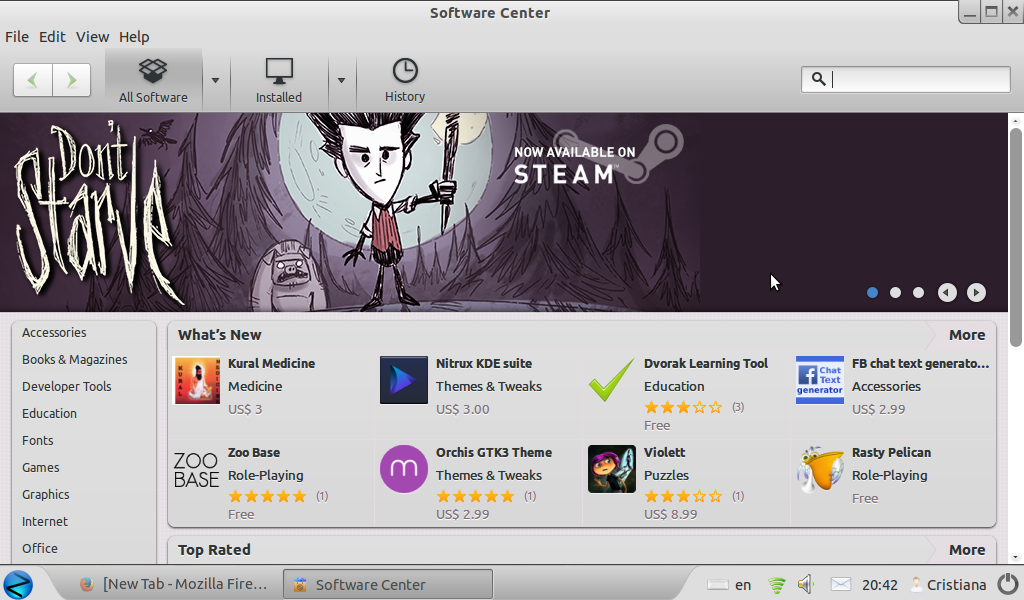The image size is (1024, 600).
Task: Open the Office category
Action: 40,548
